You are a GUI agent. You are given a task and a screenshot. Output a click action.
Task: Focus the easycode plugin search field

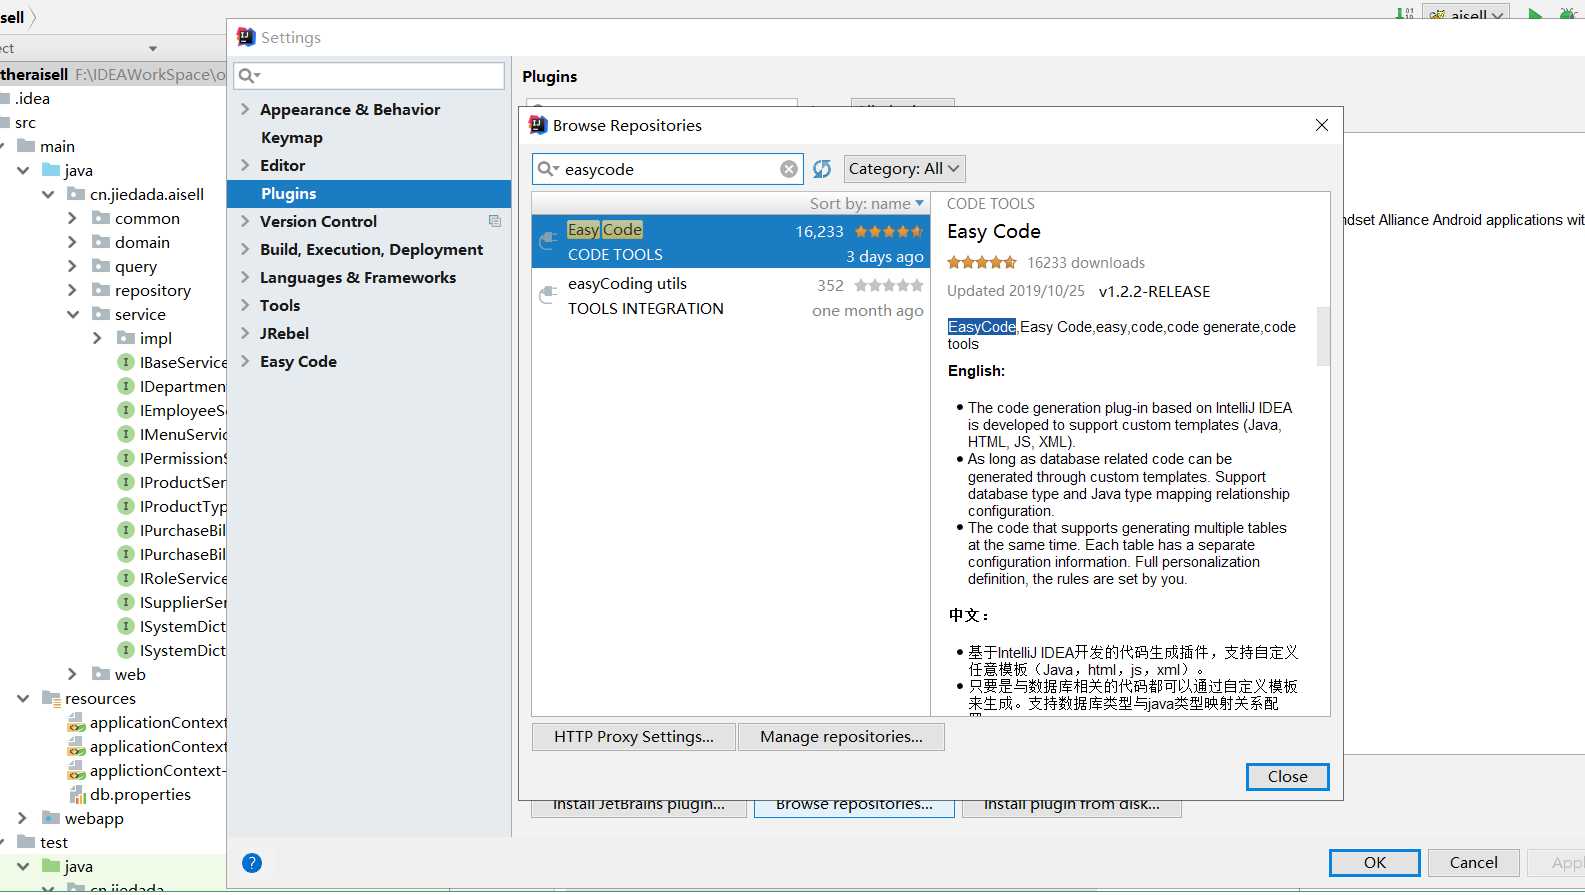(669, 169)
